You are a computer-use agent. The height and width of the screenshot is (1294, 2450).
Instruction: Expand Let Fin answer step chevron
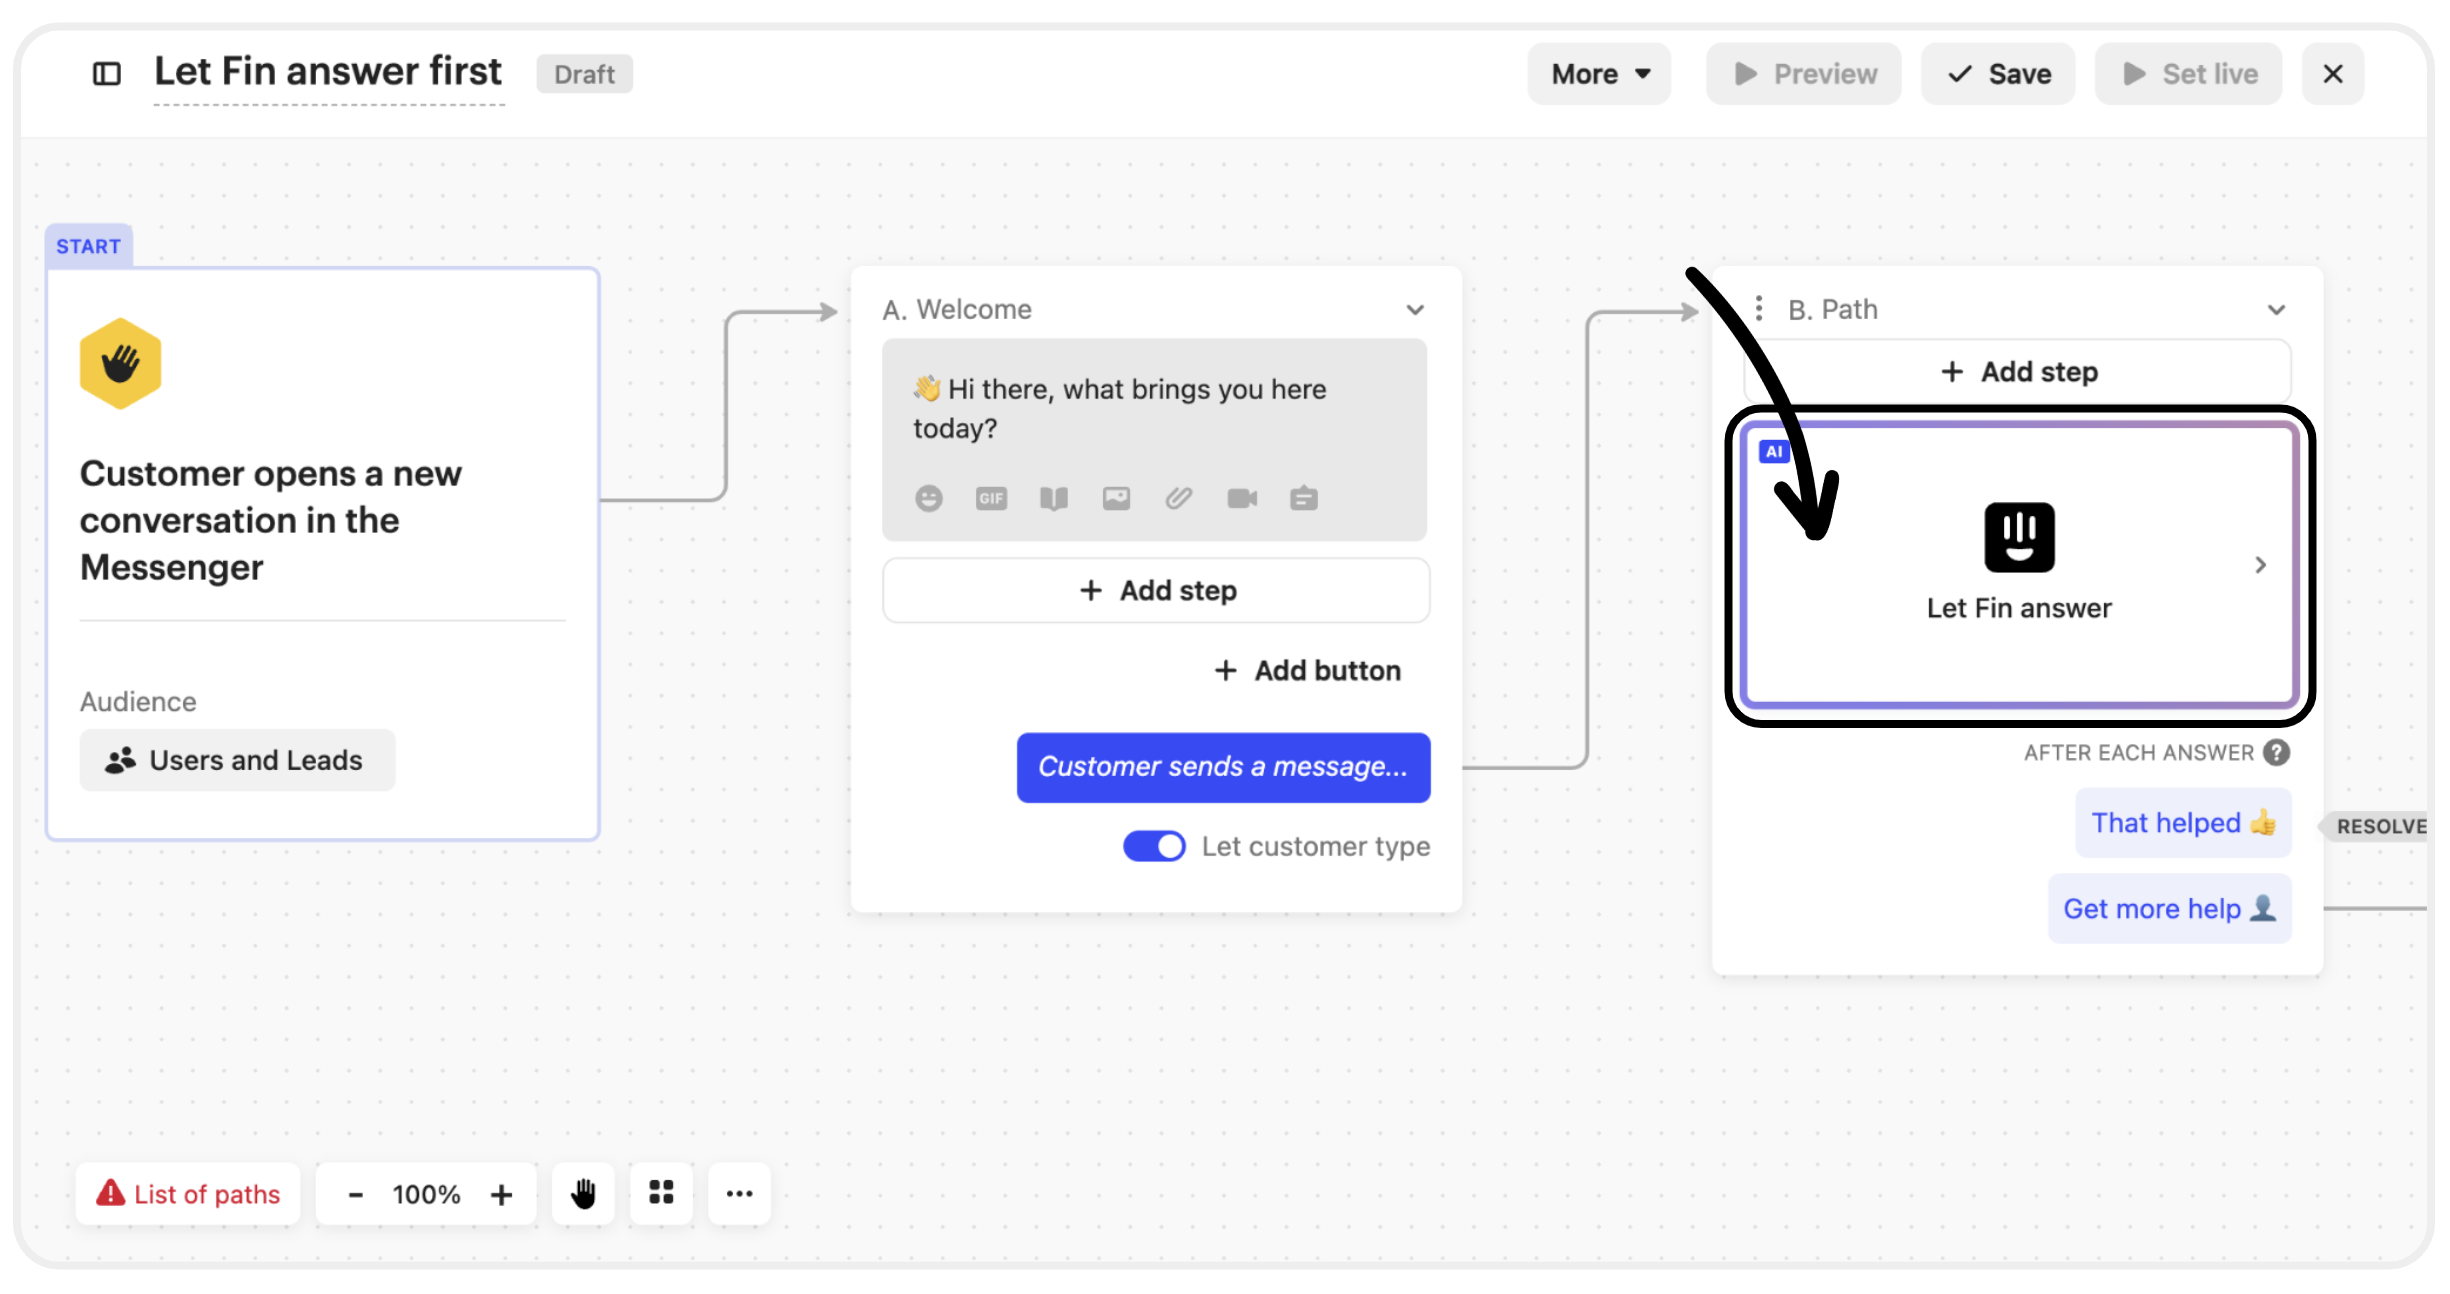coord(2260,565)
